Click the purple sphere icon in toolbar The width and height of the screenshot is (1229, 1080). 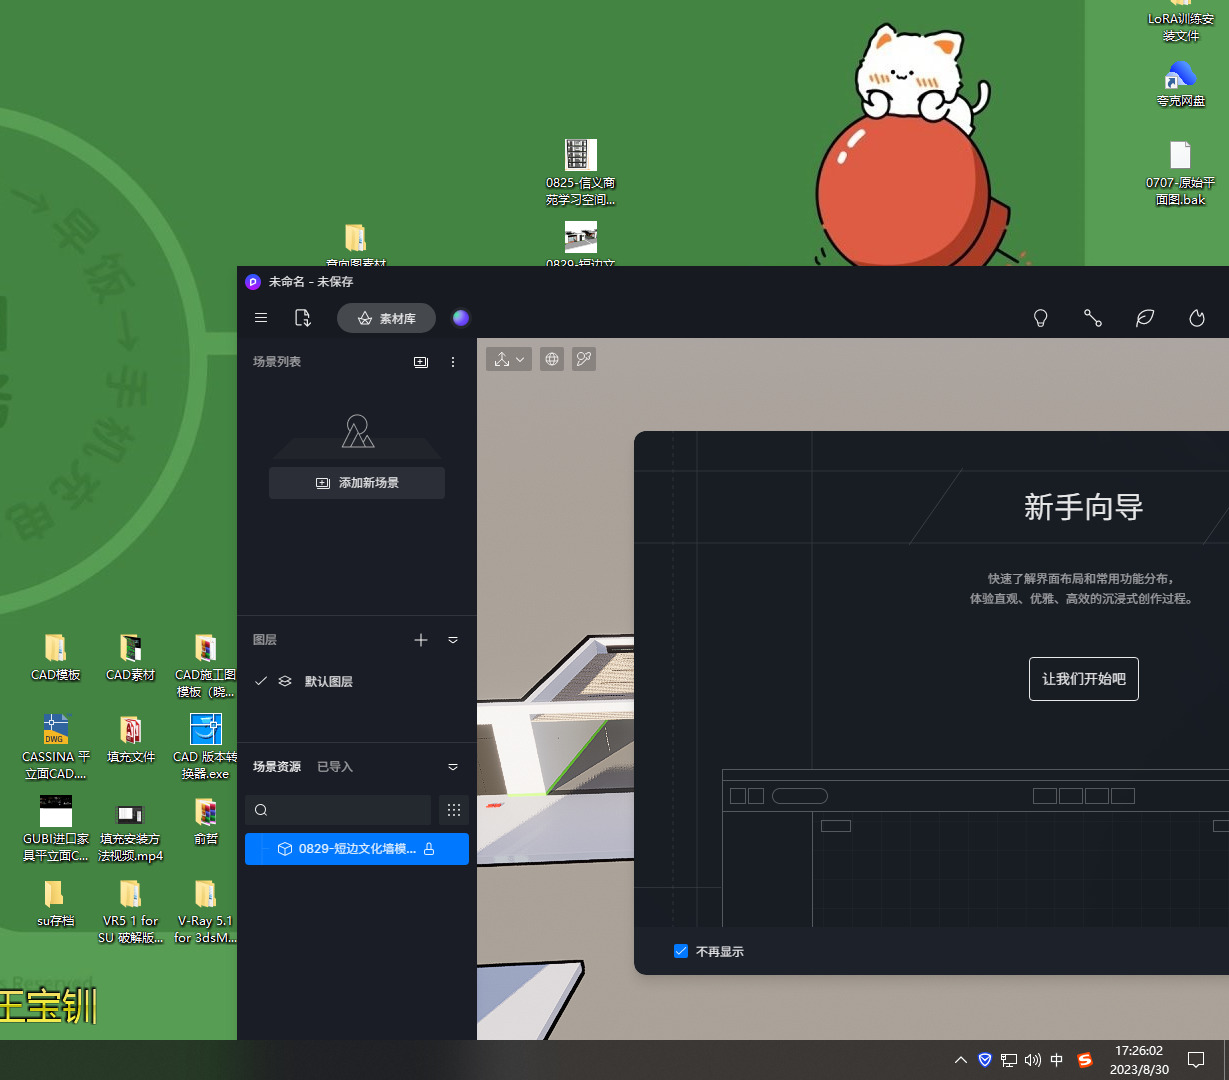(x=461, y=318)
